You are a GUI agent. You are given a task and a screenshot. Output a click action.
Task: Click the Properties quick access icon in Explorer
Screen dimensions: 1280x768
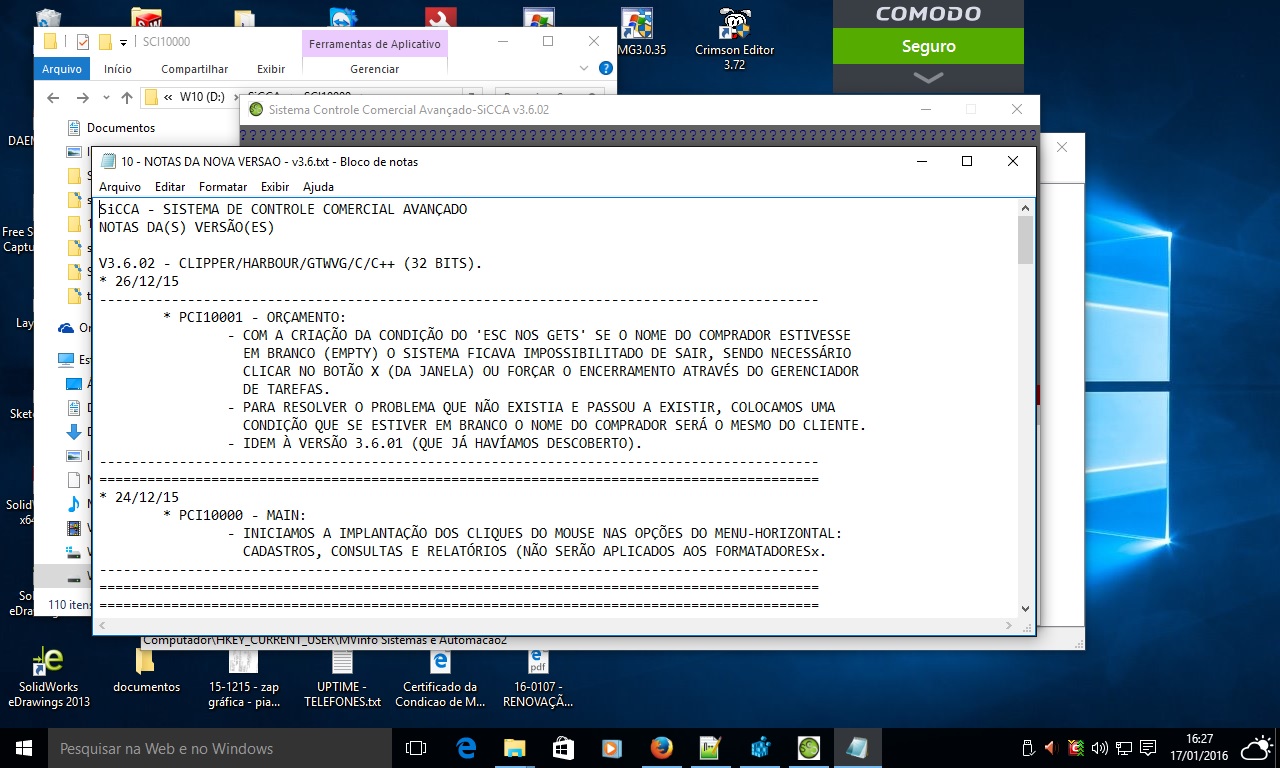83,42
